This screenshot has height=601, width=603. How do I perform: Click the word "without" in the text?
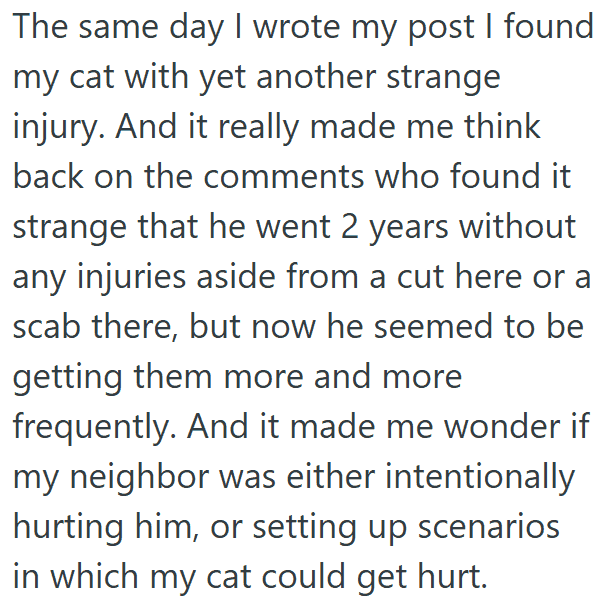pos(516,228)
